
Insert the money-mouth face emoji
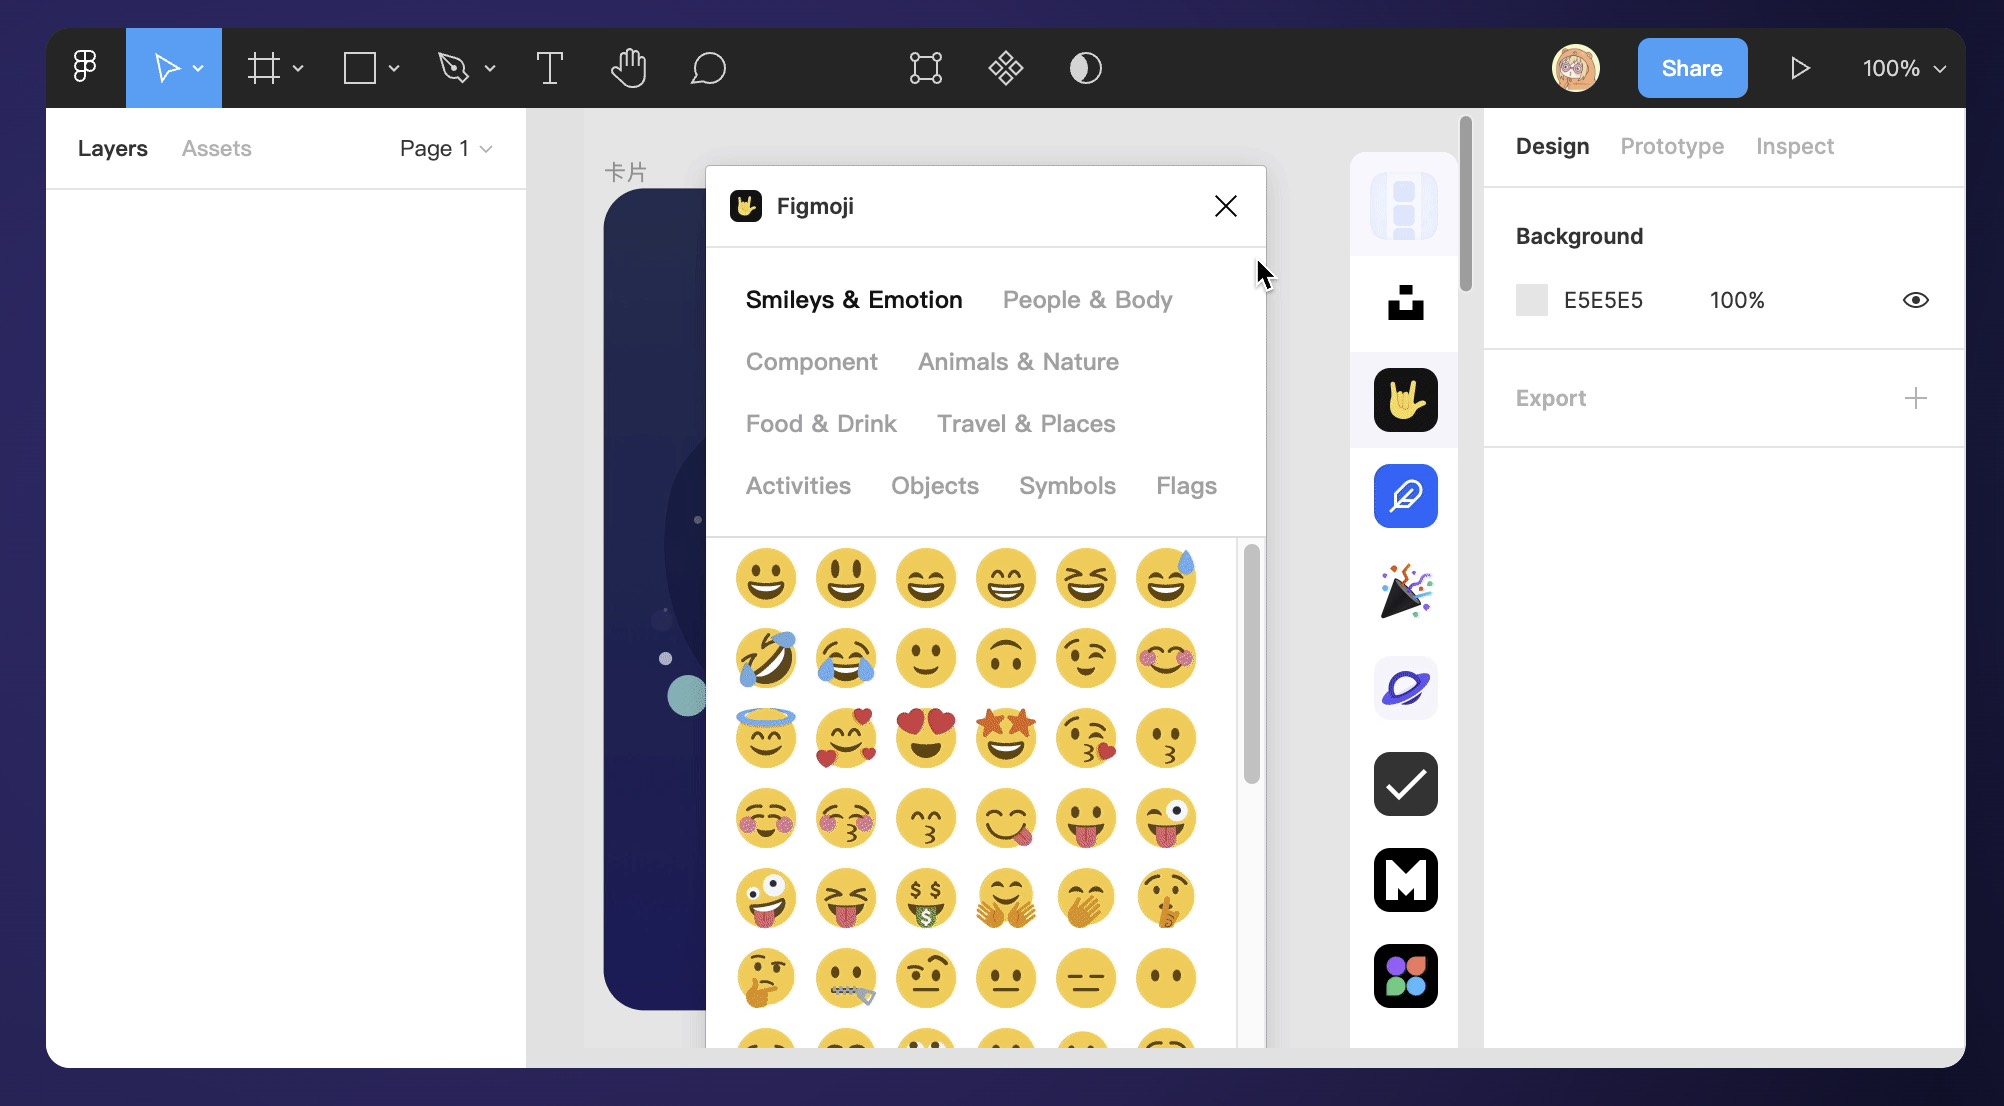(x=926, y=898)
